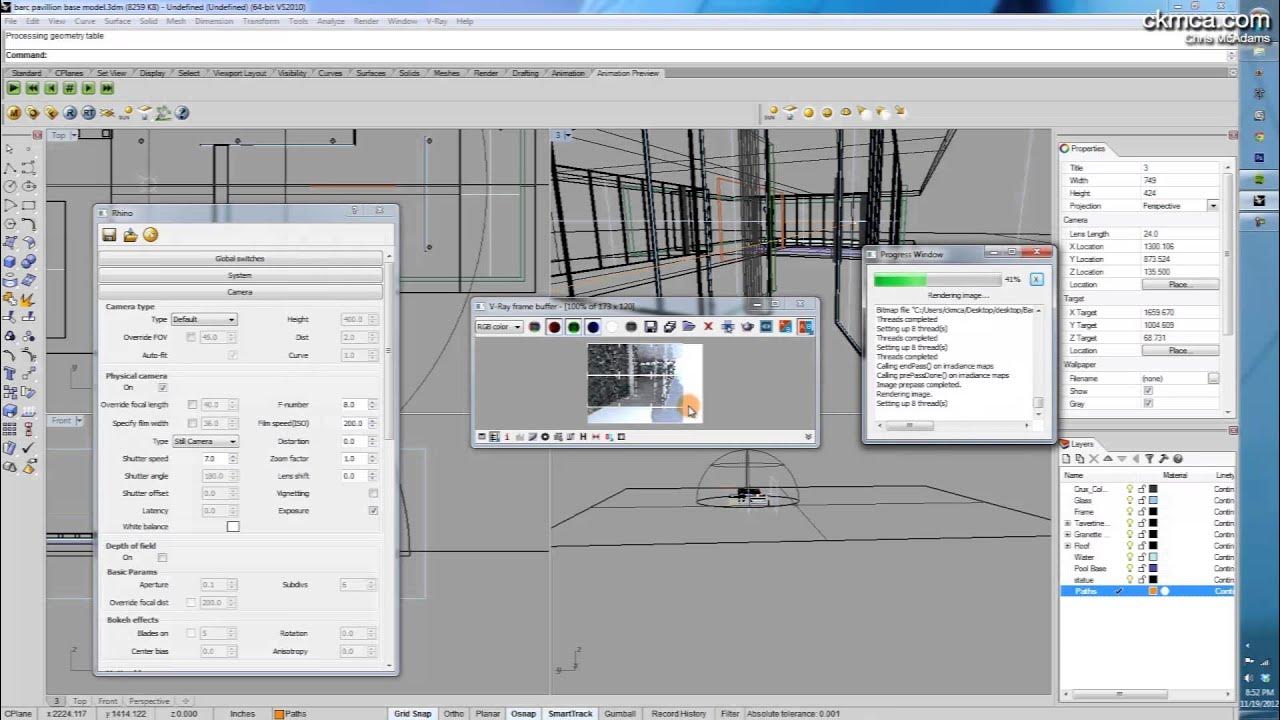1280x720 pixels.
Task: Open V-Ray material editor M icon
Action: (15, 113)
